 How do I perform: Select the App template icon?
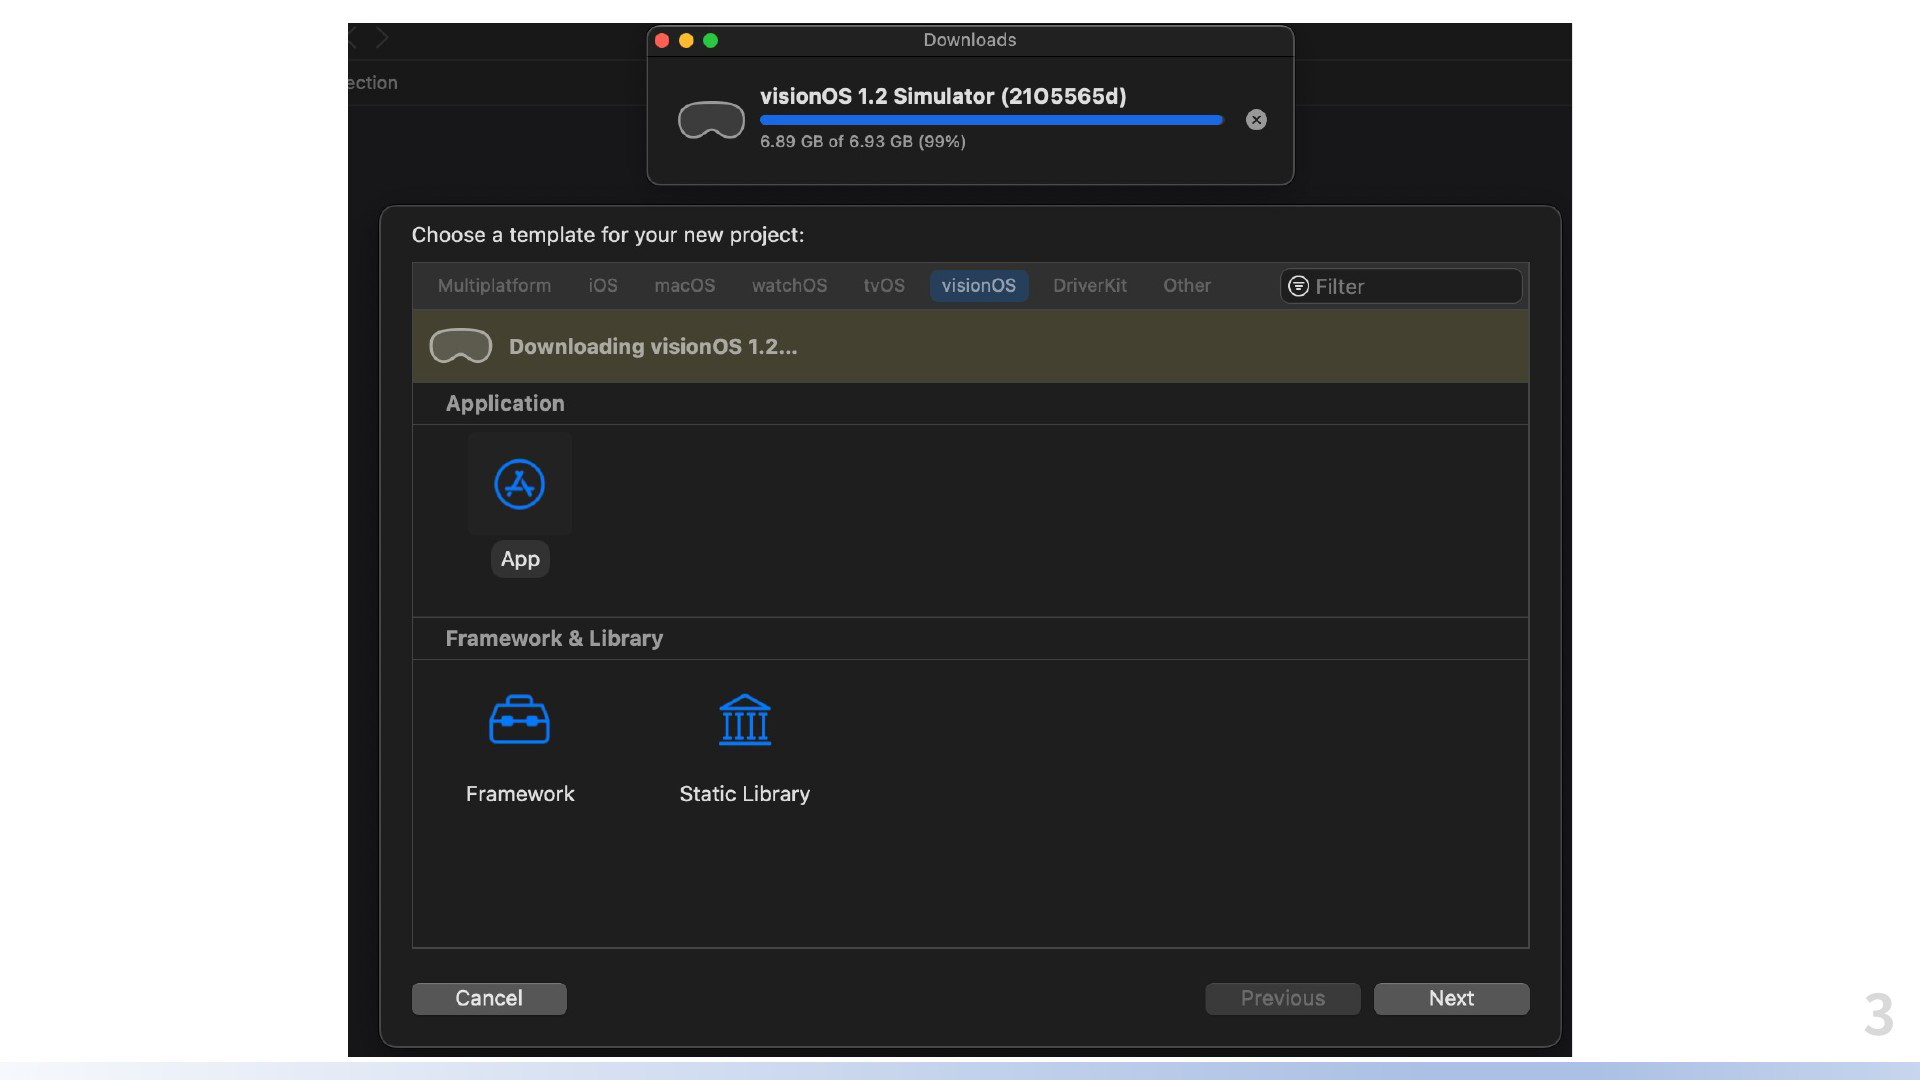pyautogui.click(x=520, y=484)
